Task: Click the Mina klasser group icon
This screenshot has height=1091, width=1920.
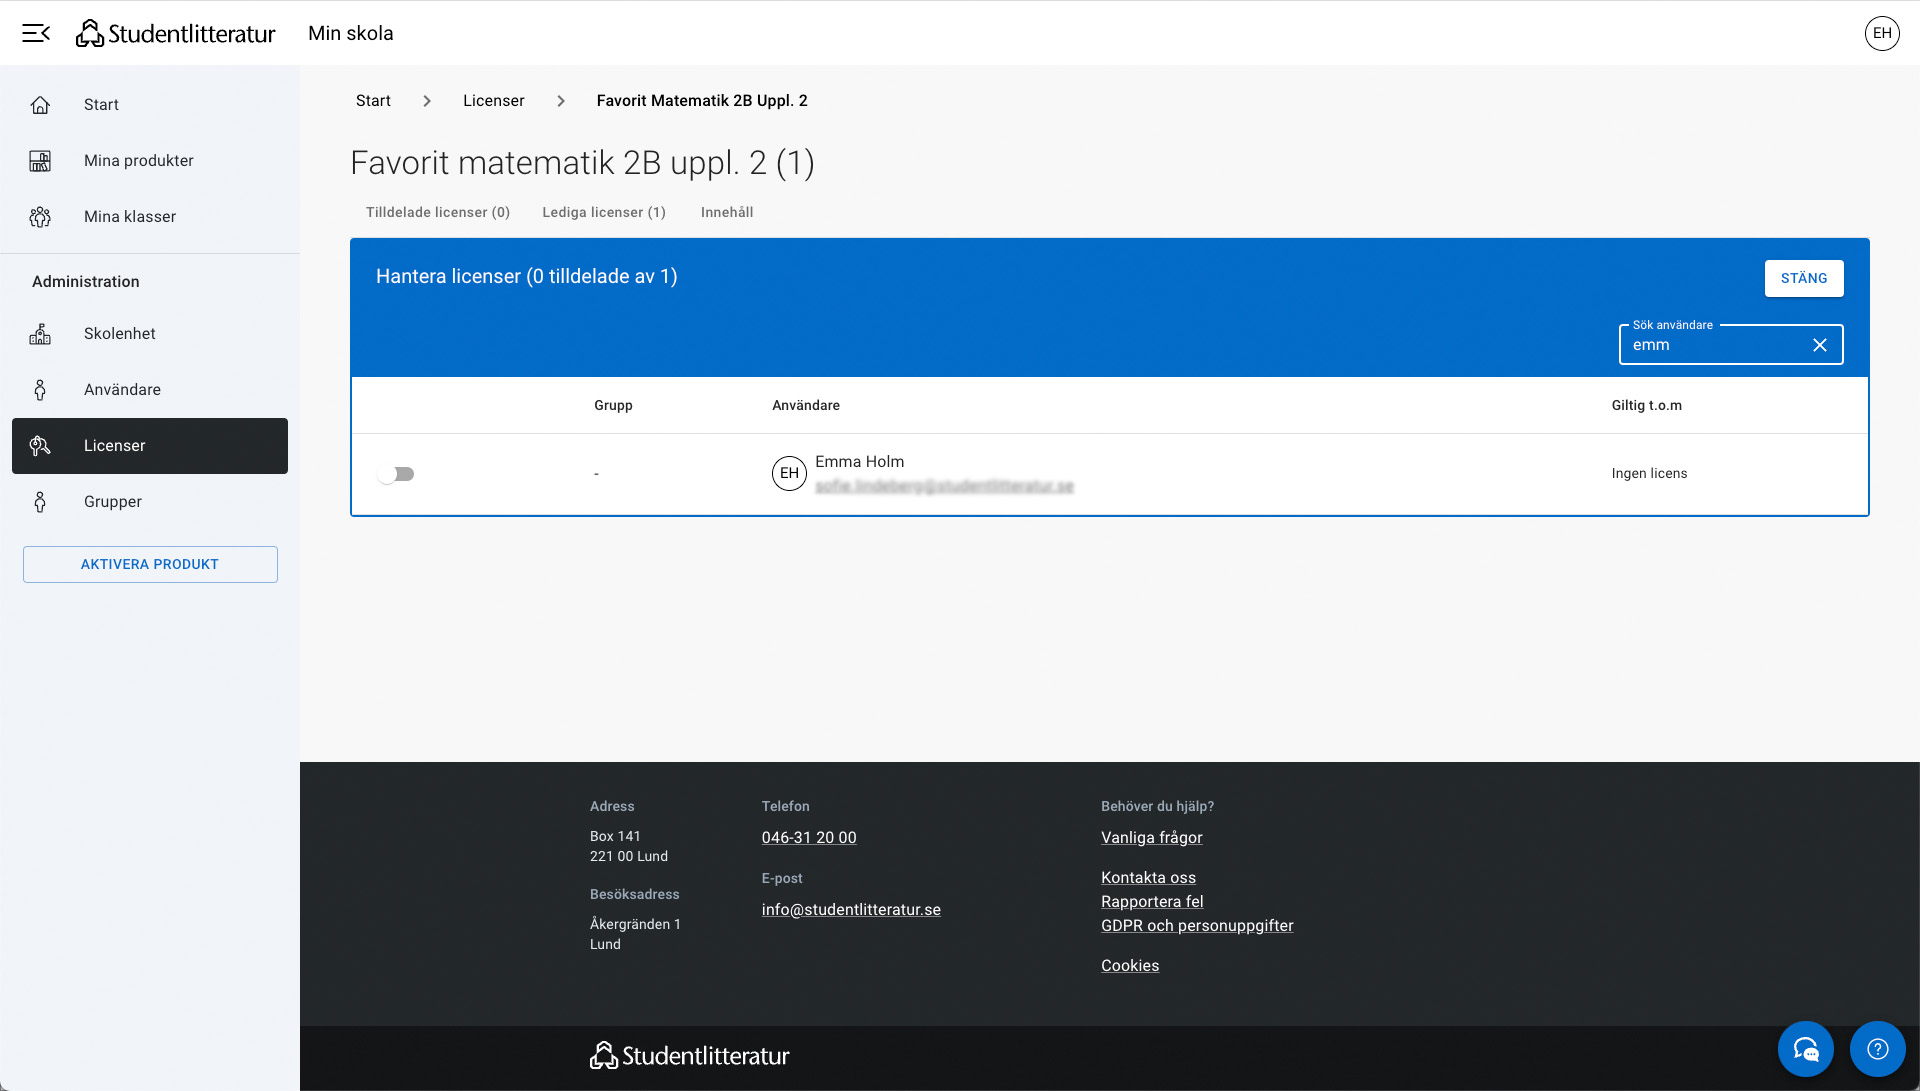Action: [40, 217]
